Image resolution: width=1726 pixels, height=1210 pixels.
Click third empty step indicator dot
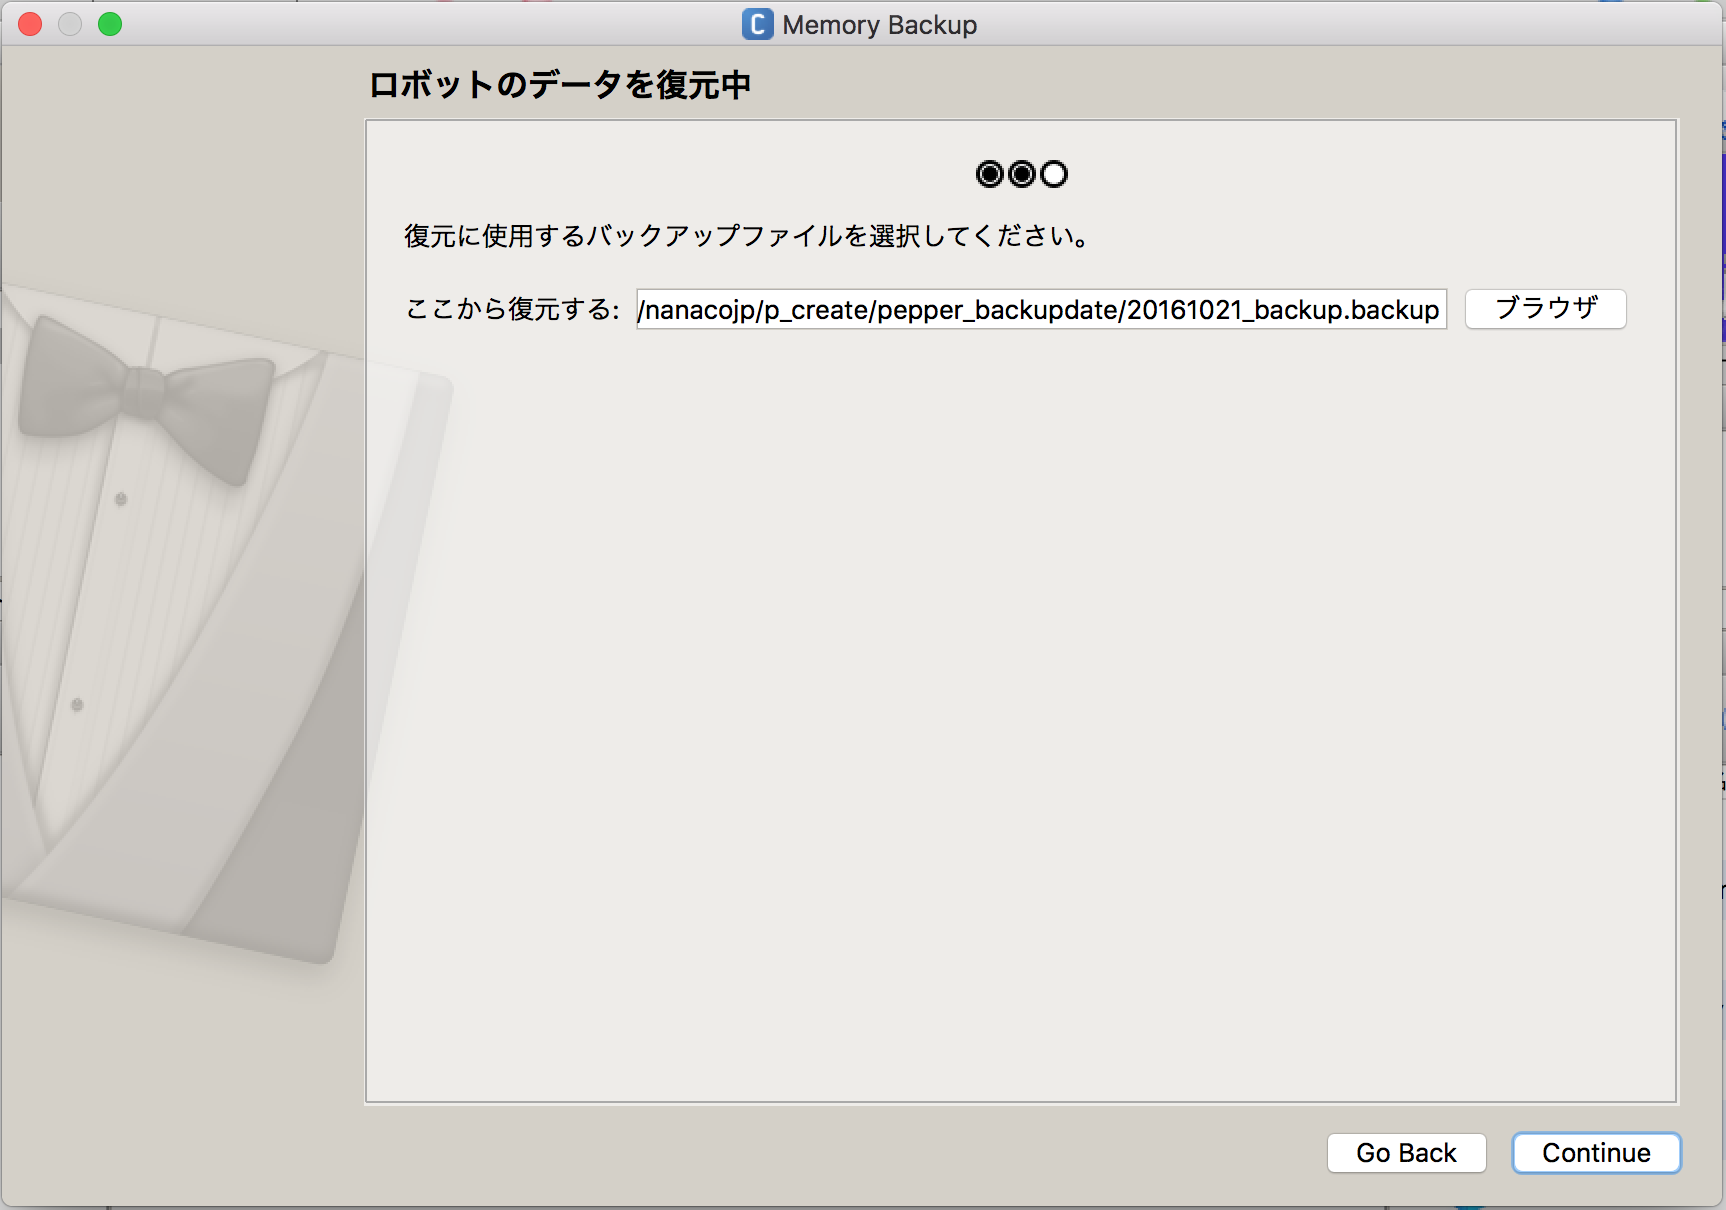[1054, 174]
